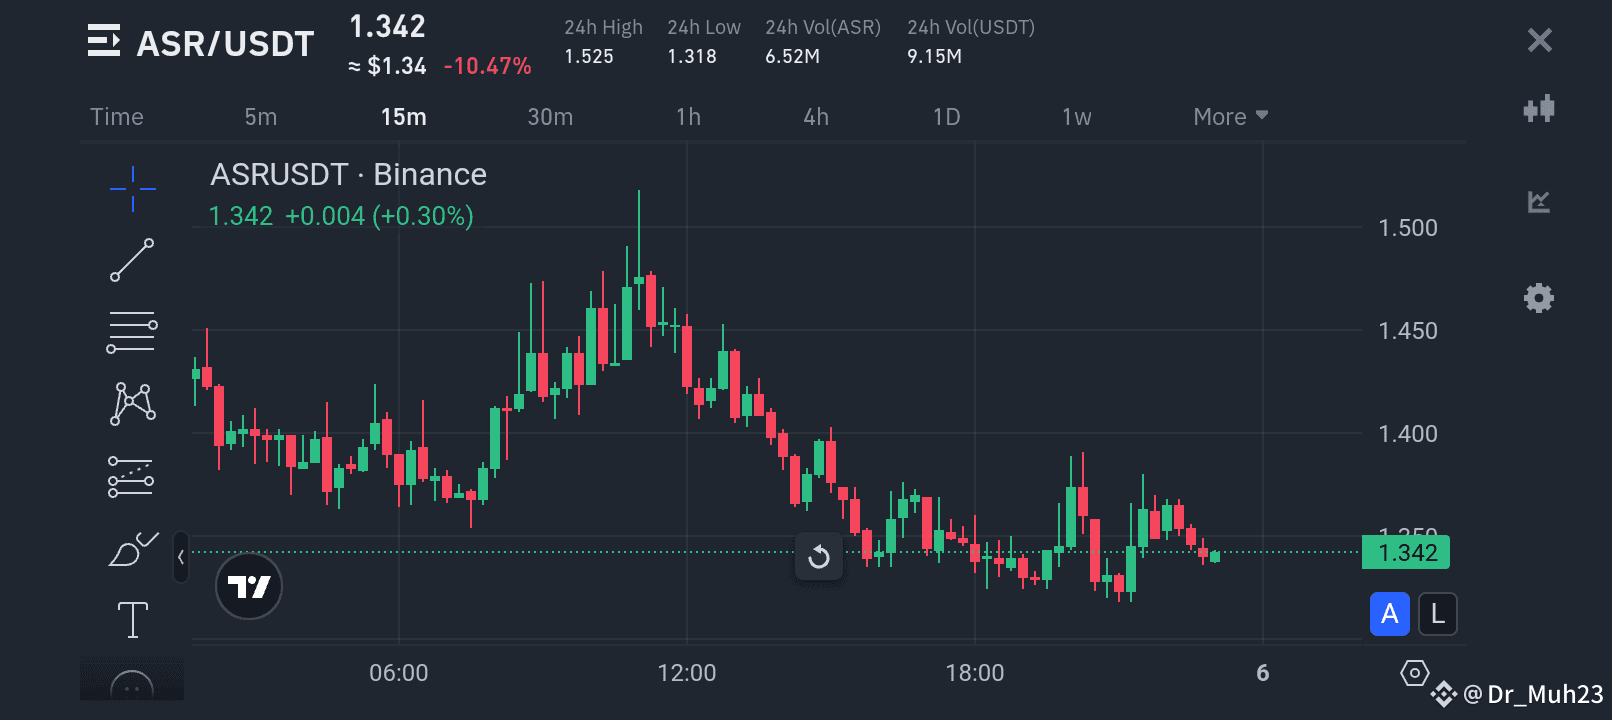Switch chart to lite view with L button

coord(1437,614)
